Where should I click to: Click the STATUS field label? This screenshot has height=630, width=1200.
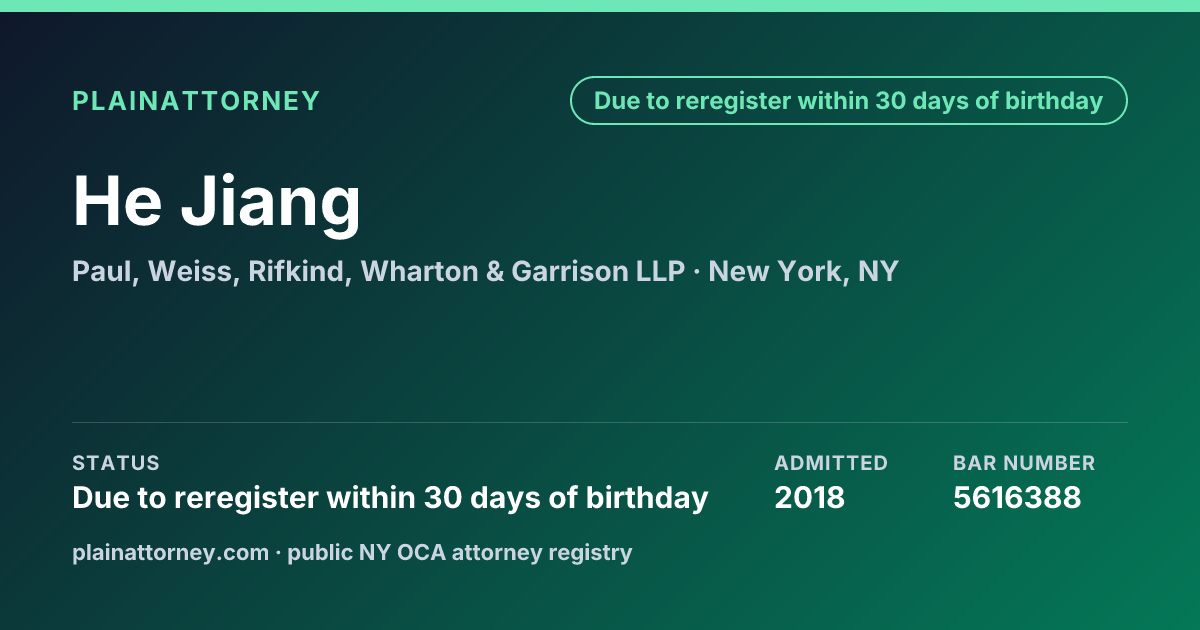coord(116,463)
